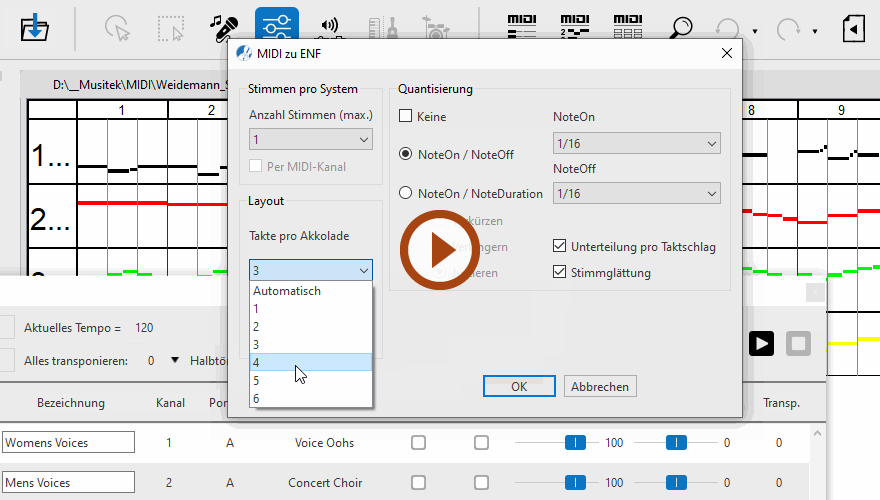The width and height of the screenshot is (880, 500).
Task: Enable the Keine quantization checkbox
Action: (406, 117)
